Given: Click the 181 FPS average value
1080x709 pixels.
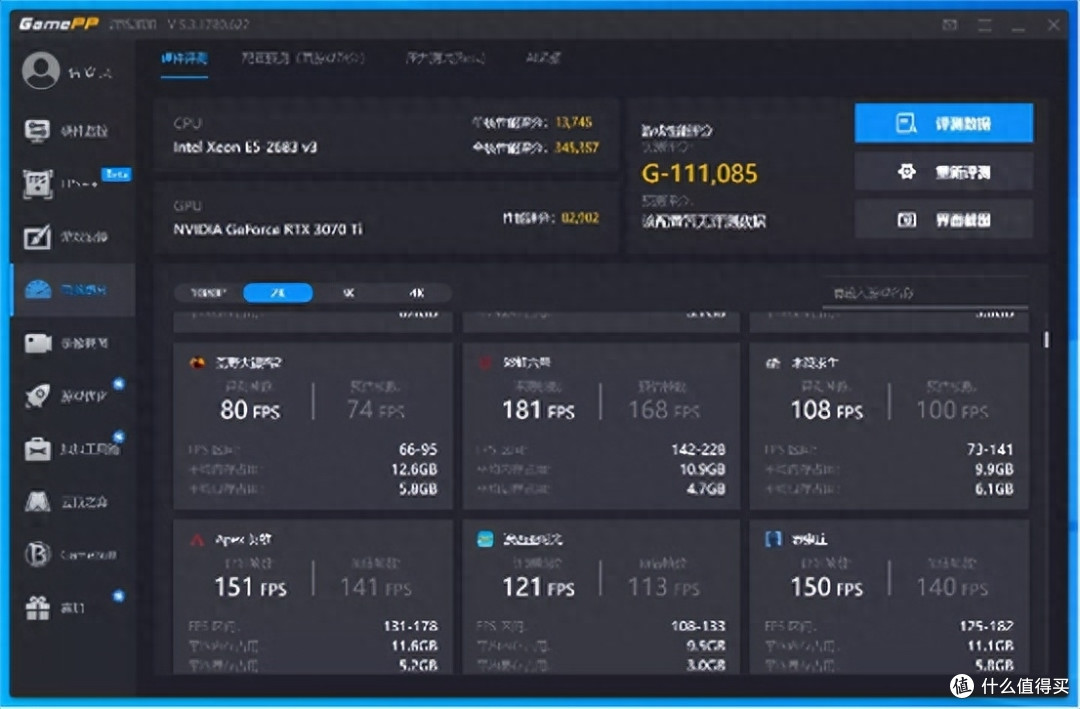Looking at the screenshot, I should coord(538,410).
